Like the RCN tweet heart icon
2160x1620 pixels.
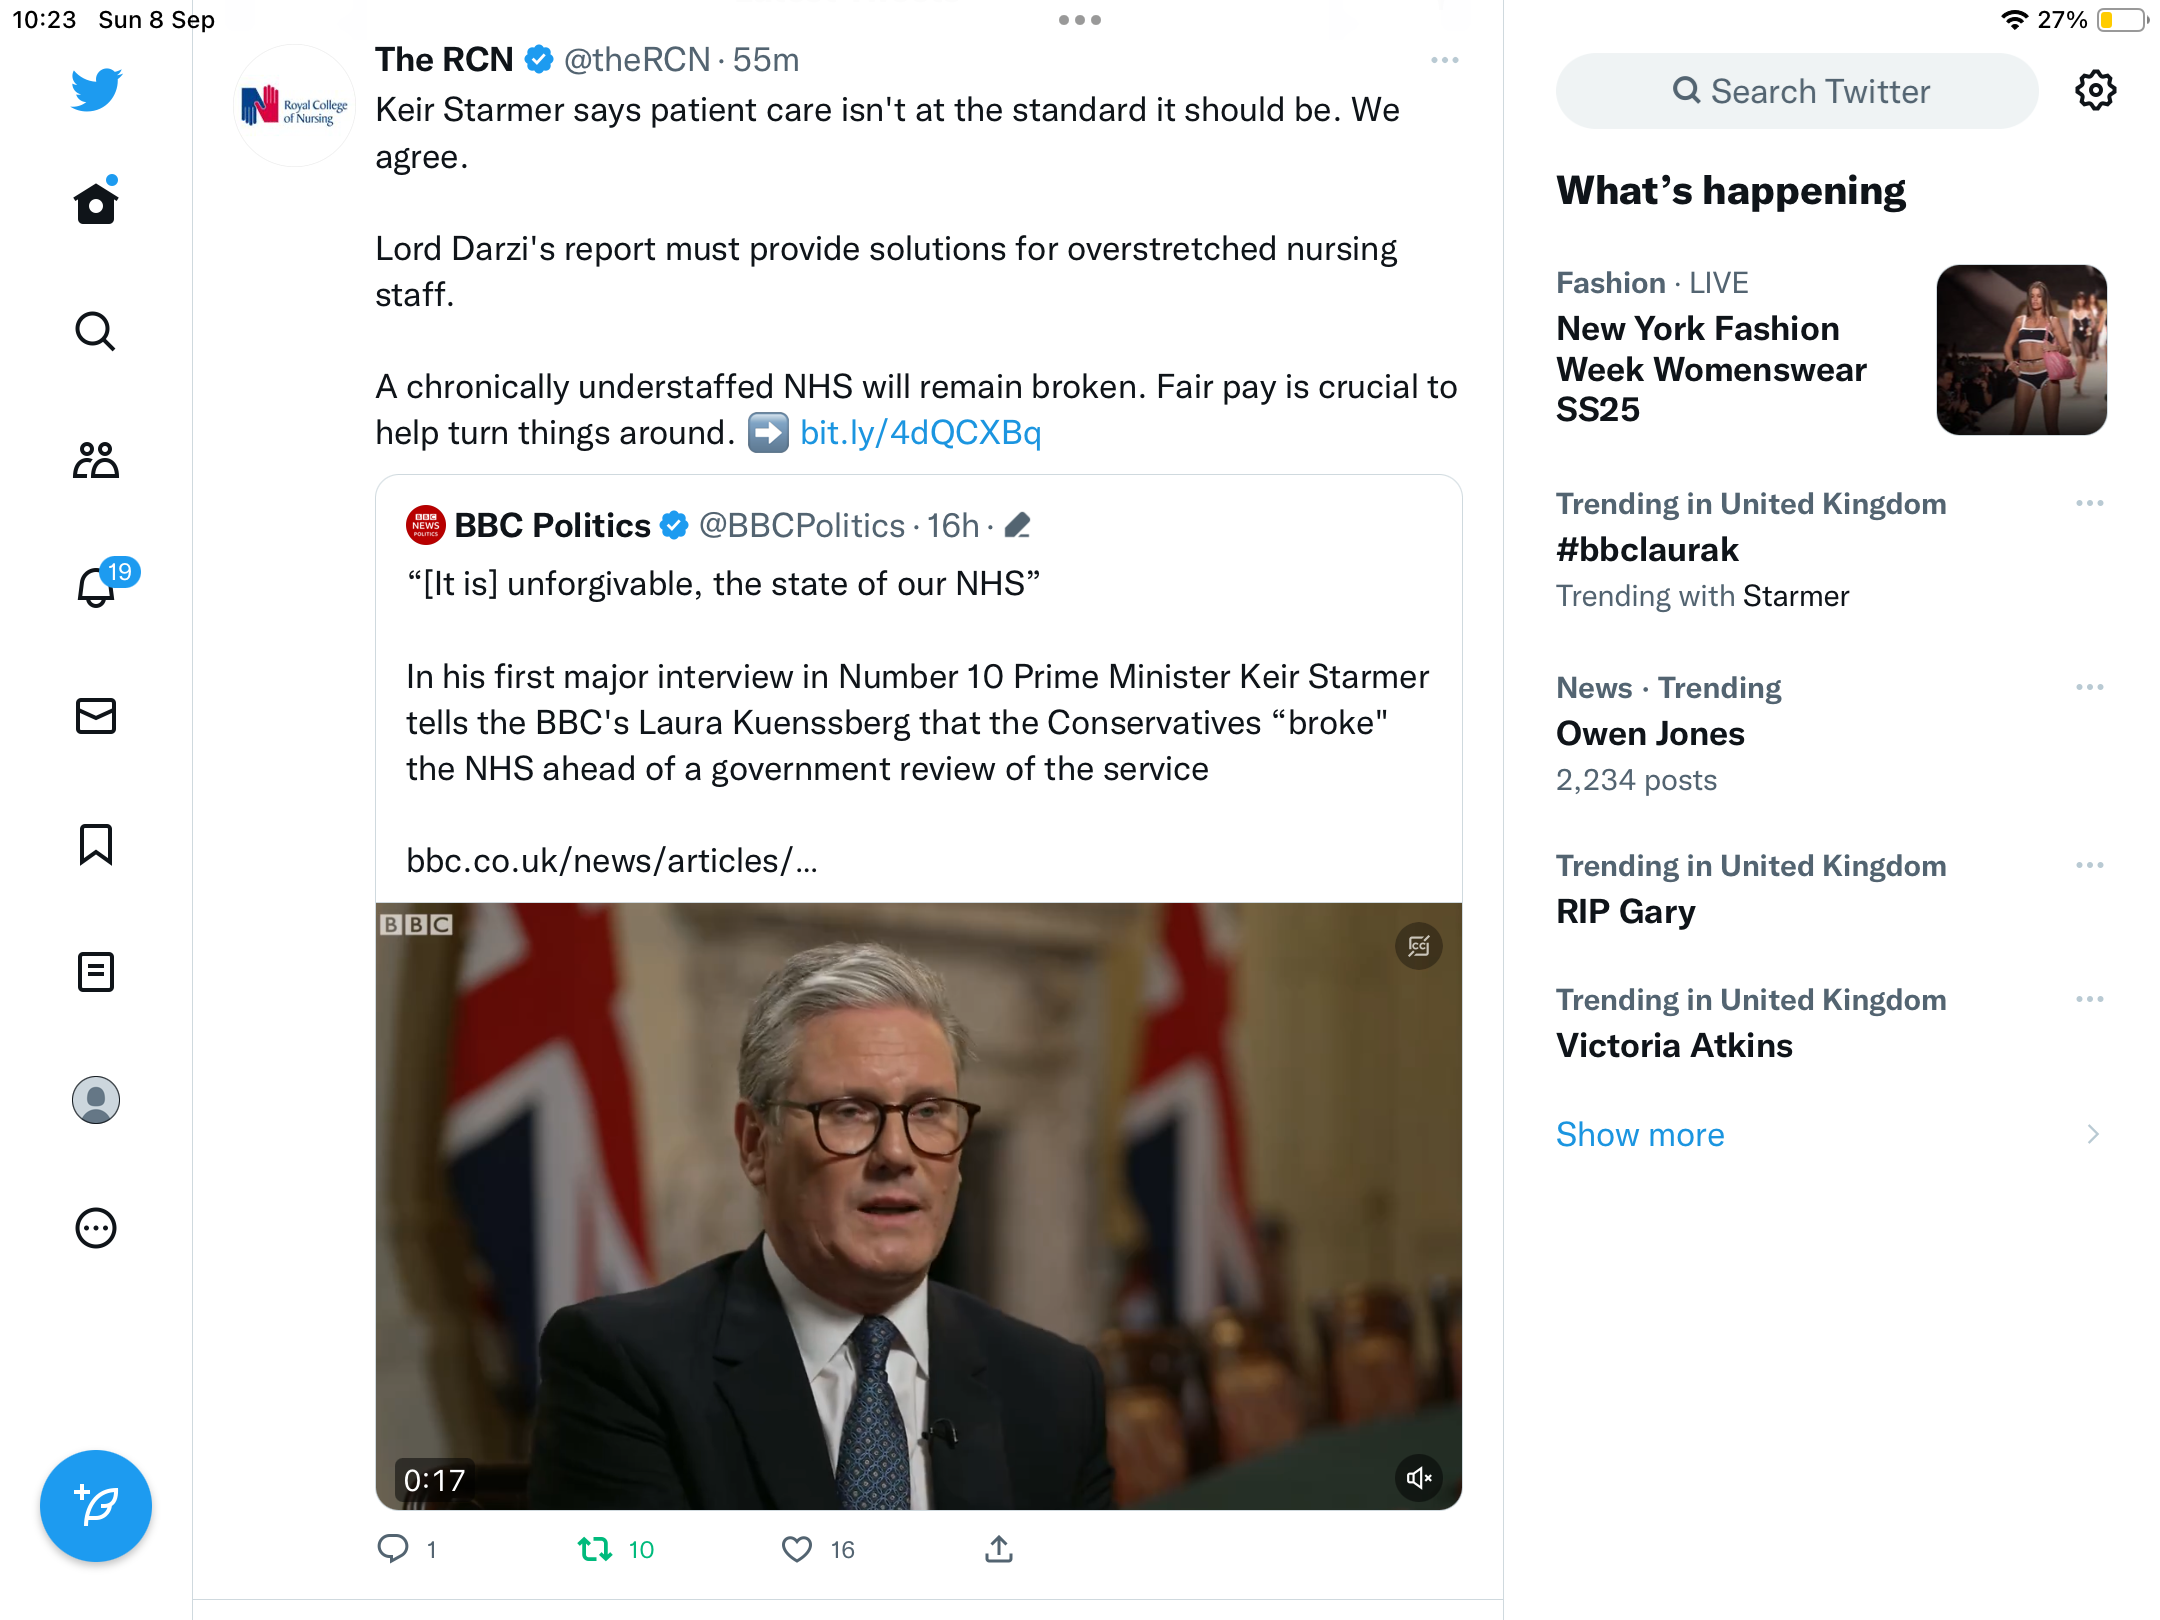pyautogui.click(x=797, y=1549)
